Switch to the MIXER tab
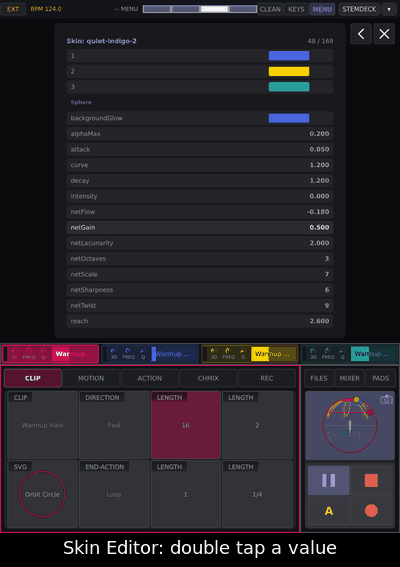Viewport: 400px width, 567px height. tap(350, 378)
